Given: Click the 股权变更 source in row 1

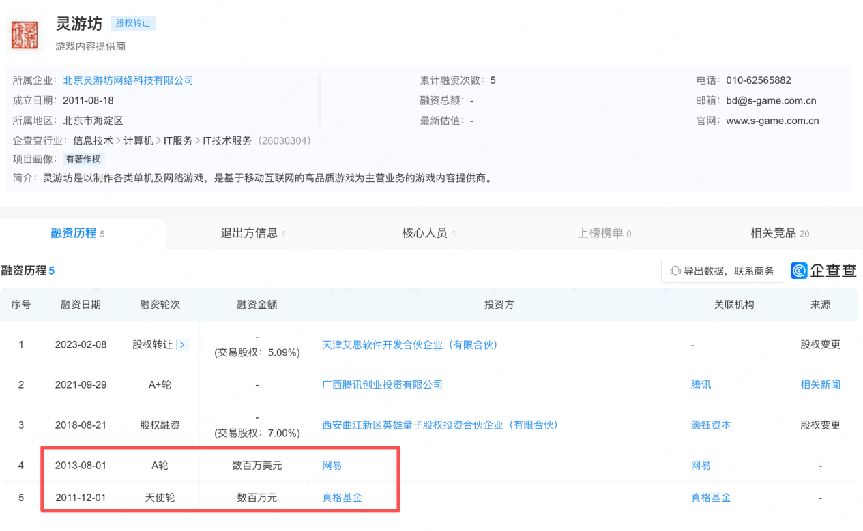Looking at the screenshot, I should [820, 344].
